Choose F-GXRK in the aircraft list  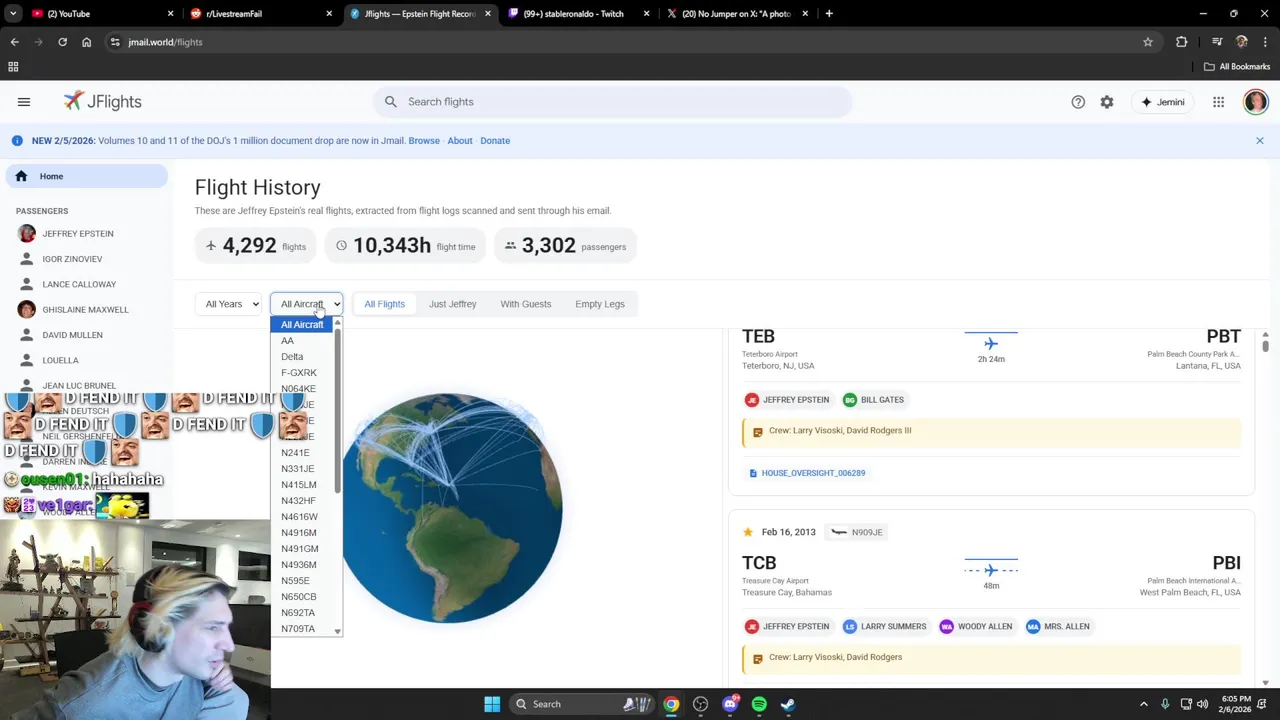coord(302,373)
